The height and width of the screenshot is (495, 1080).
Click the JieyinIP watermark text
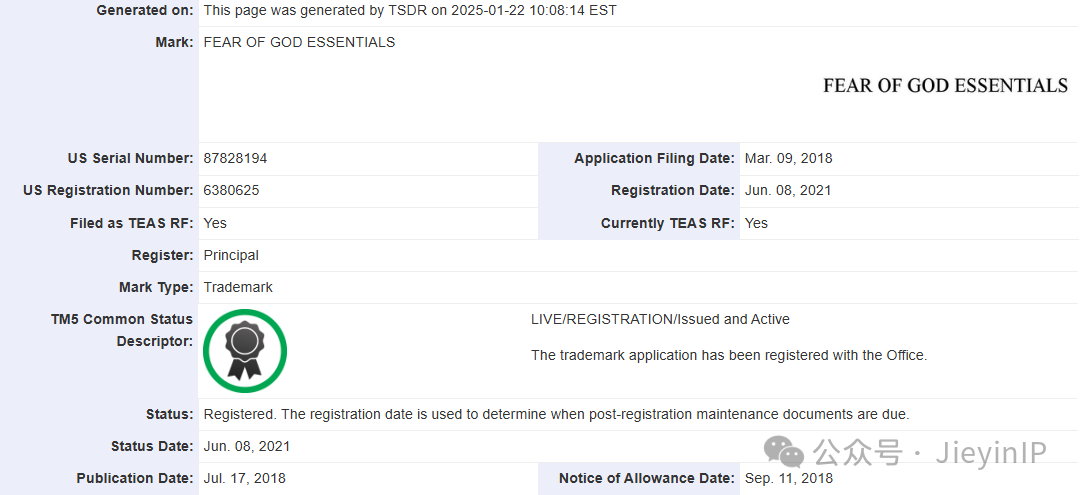point(990,454)
